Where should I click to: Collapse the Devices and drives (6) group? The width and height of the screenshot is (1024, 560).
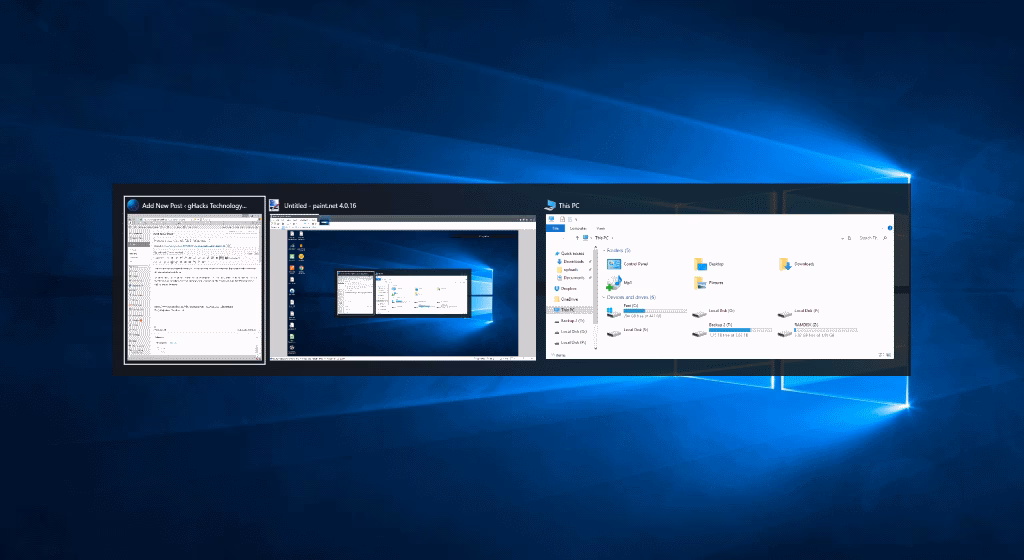point(630,298)
